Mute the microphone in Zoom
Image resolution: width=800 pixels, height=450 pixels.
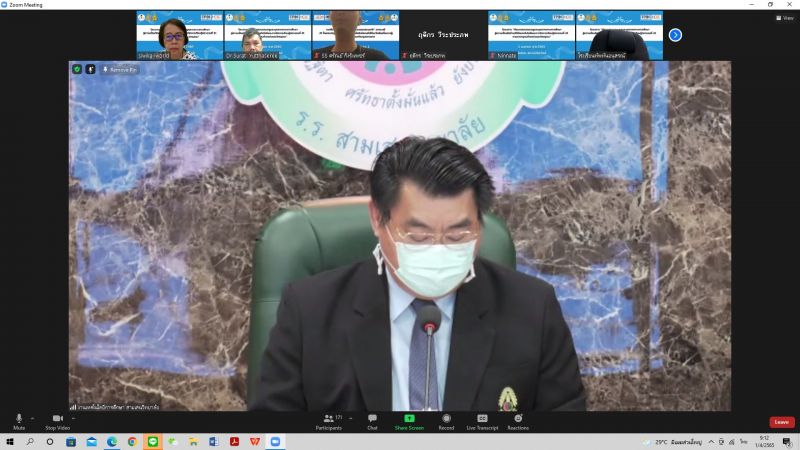pos(19,421)
